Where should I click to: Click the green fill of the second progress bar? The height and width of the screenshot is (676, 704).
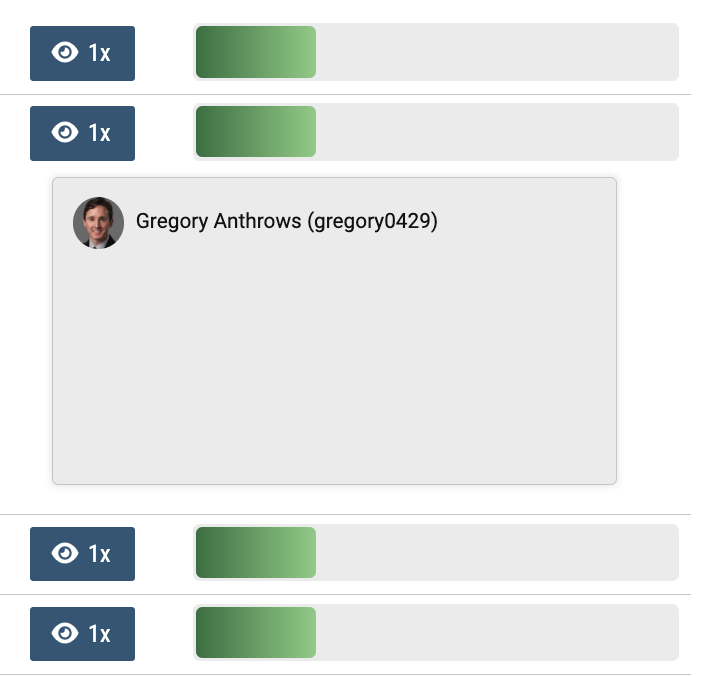256,132
